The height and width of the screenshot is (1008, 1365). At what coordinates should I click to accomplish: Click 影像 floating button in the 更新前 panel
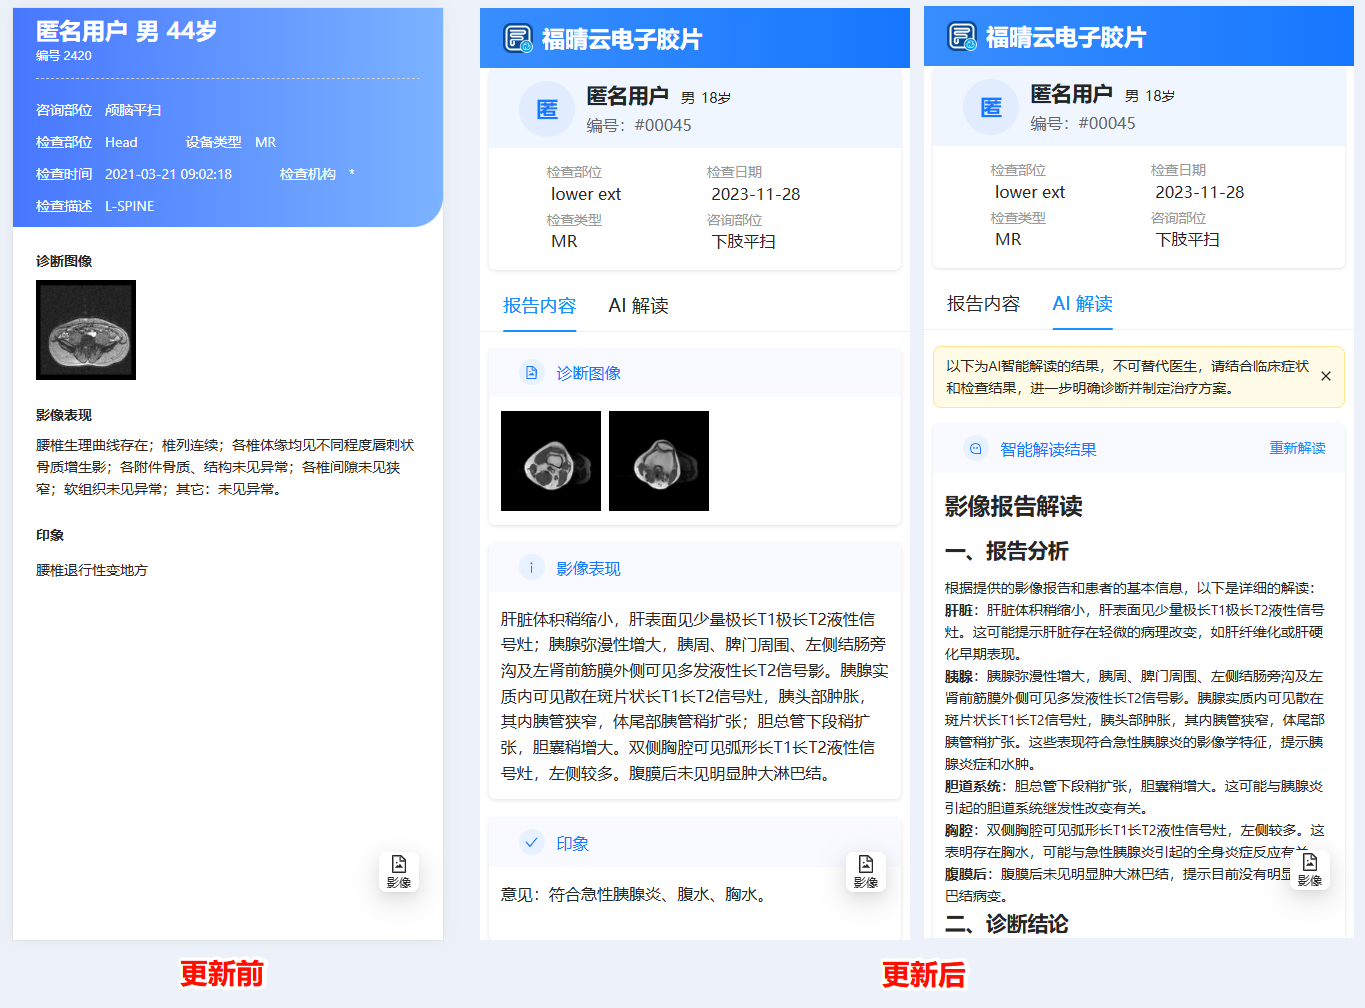[x=398, y=871]
